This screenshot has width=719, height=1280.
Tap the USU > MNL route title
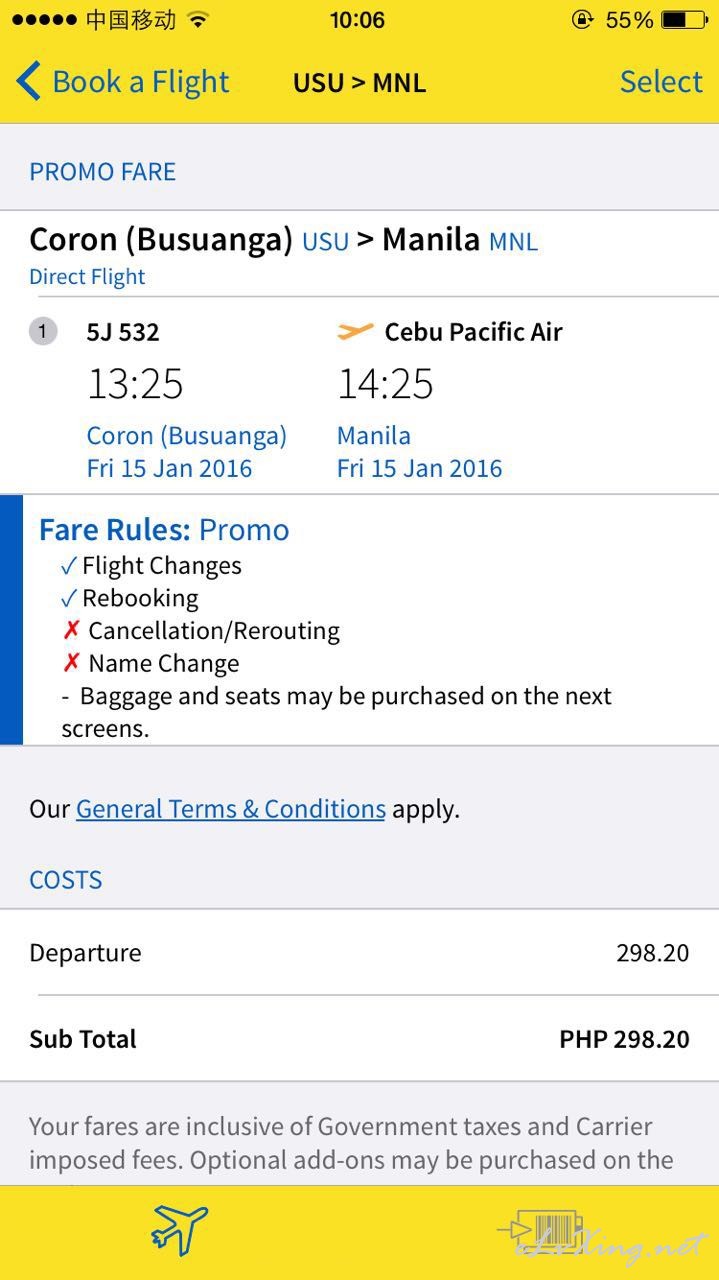click(x=359, y=83)
